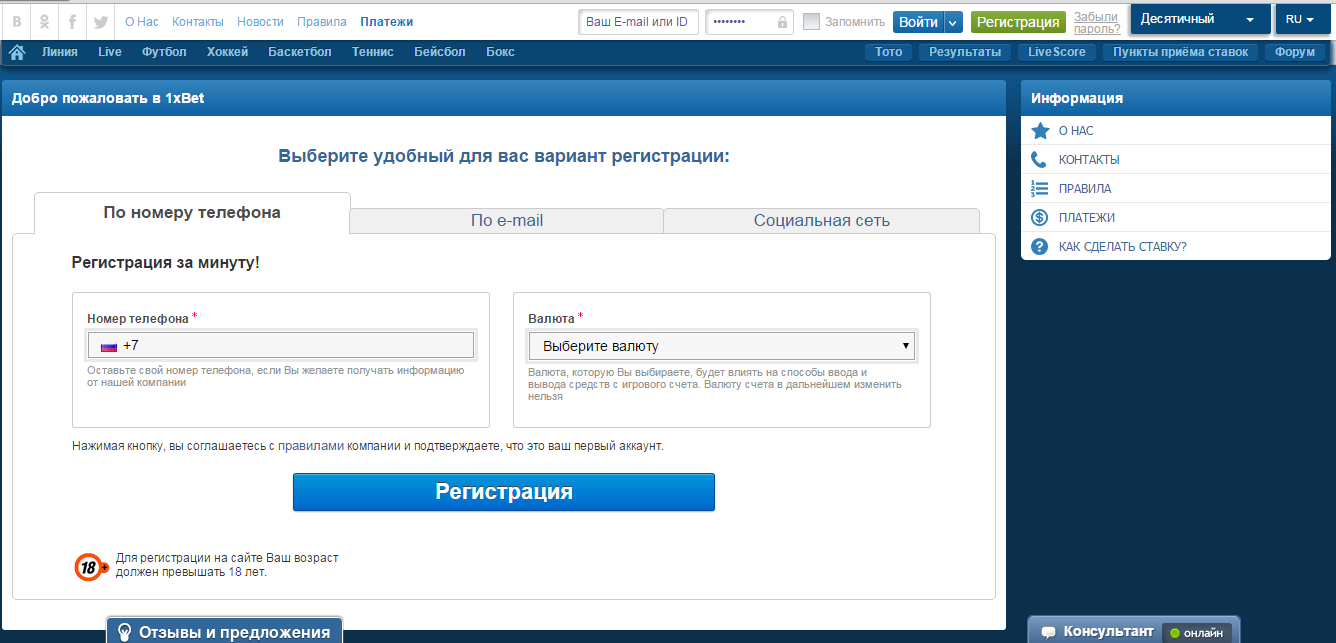Open the Правила top link
The image size is (1336, 643).
click(x=322, y=21)
